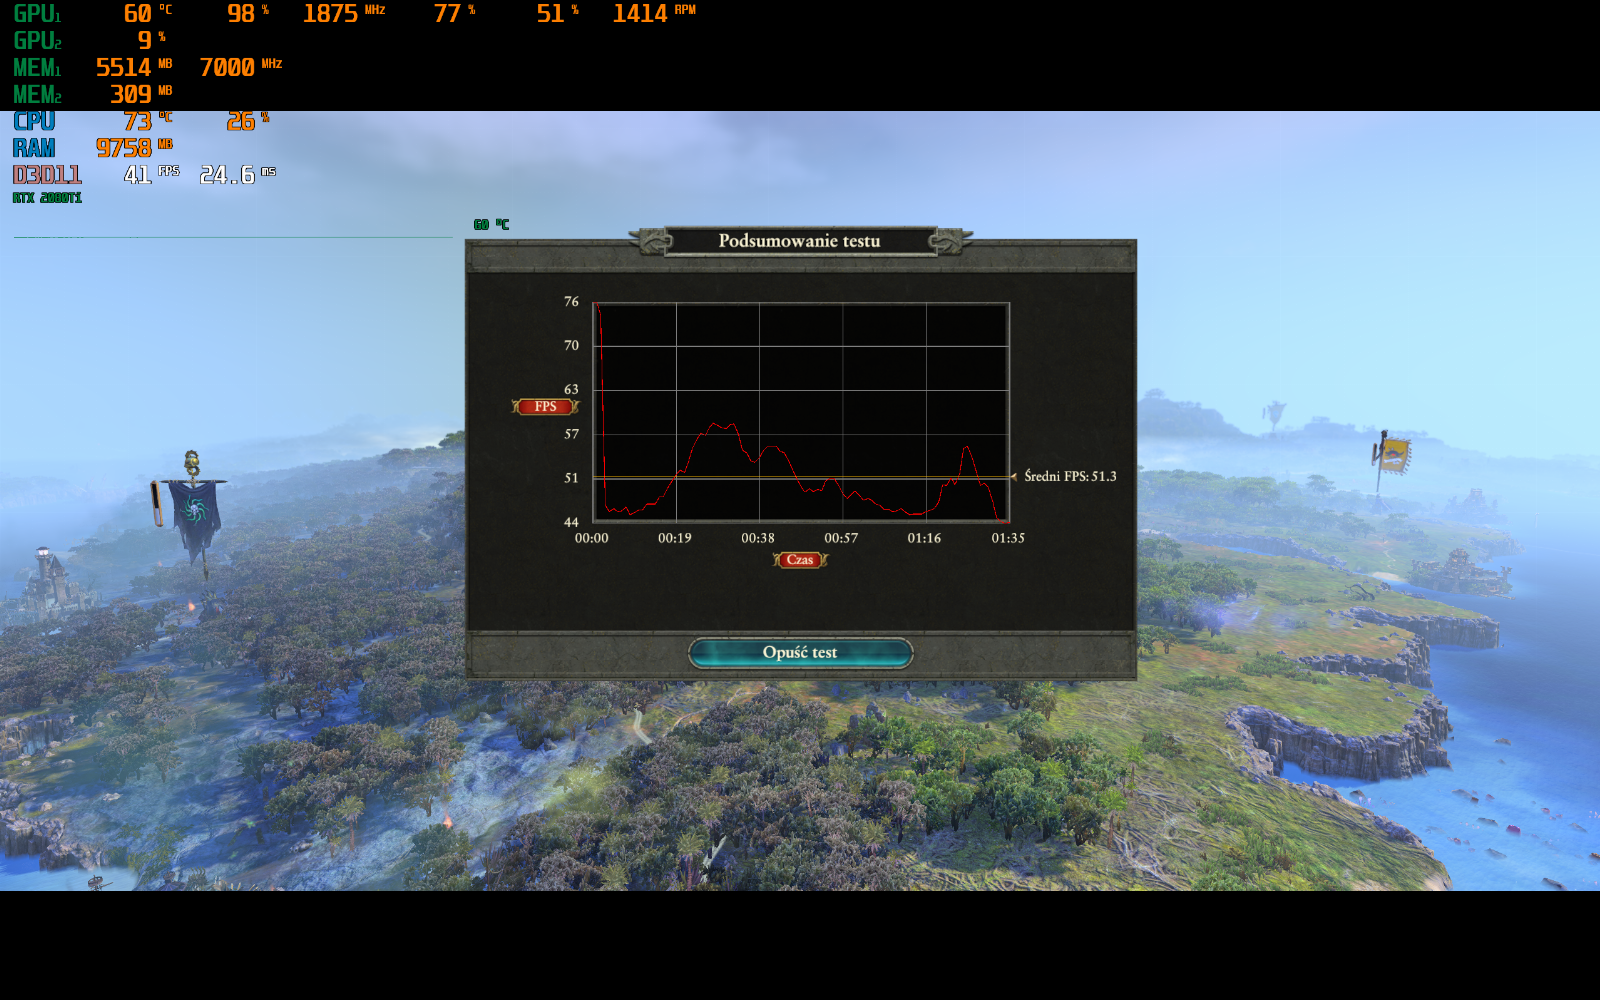Click the 24.6 ms frametime reading

click(238, 175)
